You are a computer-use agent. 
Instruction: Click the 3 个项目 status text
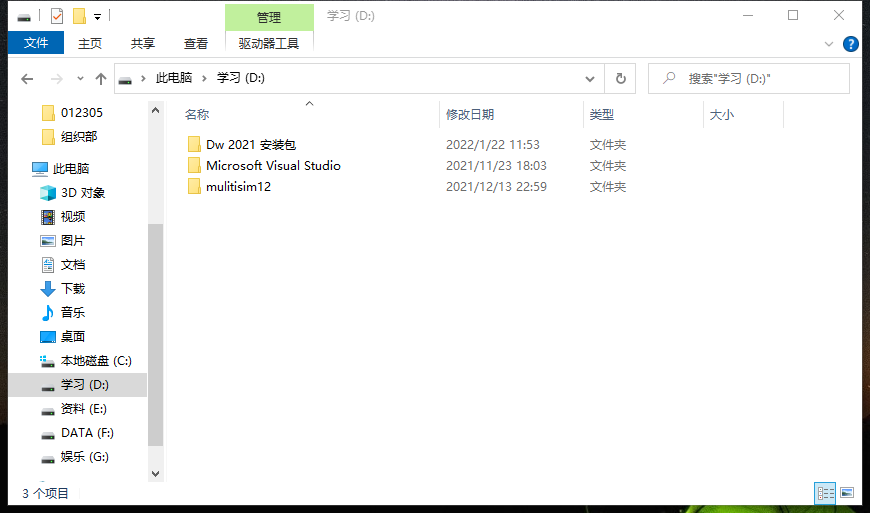(45, 493)
